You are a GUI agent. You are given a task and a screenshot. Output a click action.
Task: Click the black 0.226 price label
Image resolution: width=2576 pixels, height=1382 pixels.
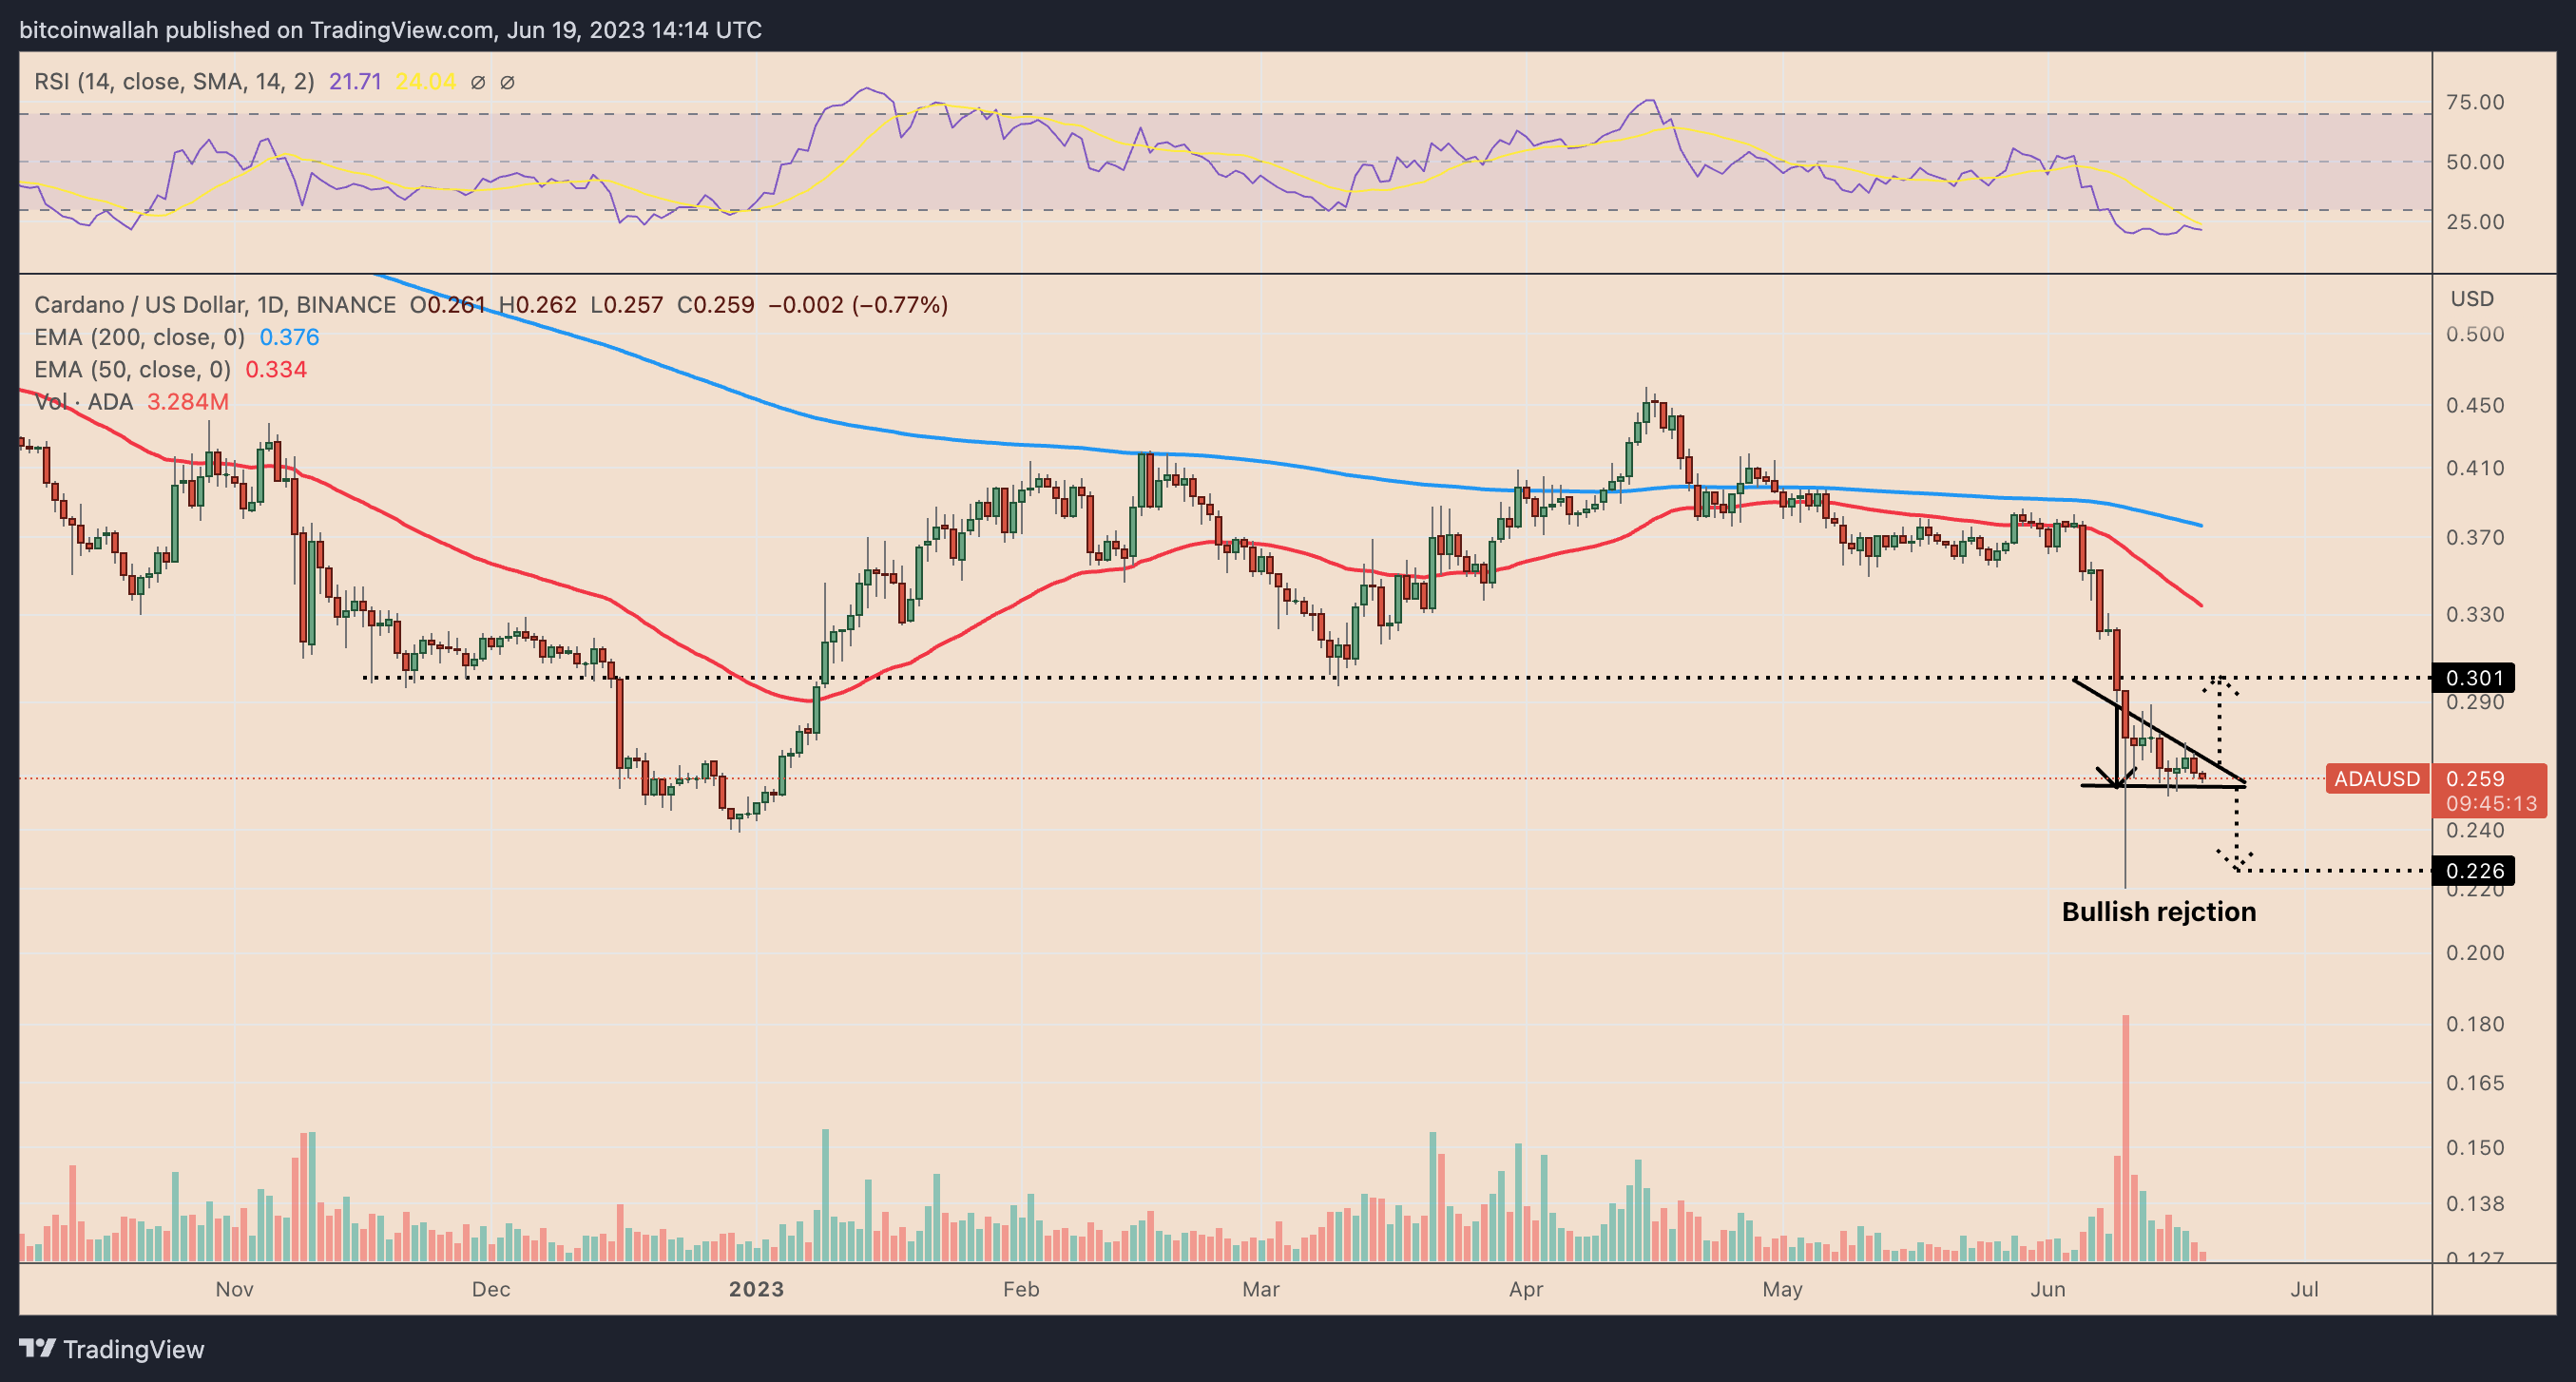pyautogui.click(x=2473, y=870)
